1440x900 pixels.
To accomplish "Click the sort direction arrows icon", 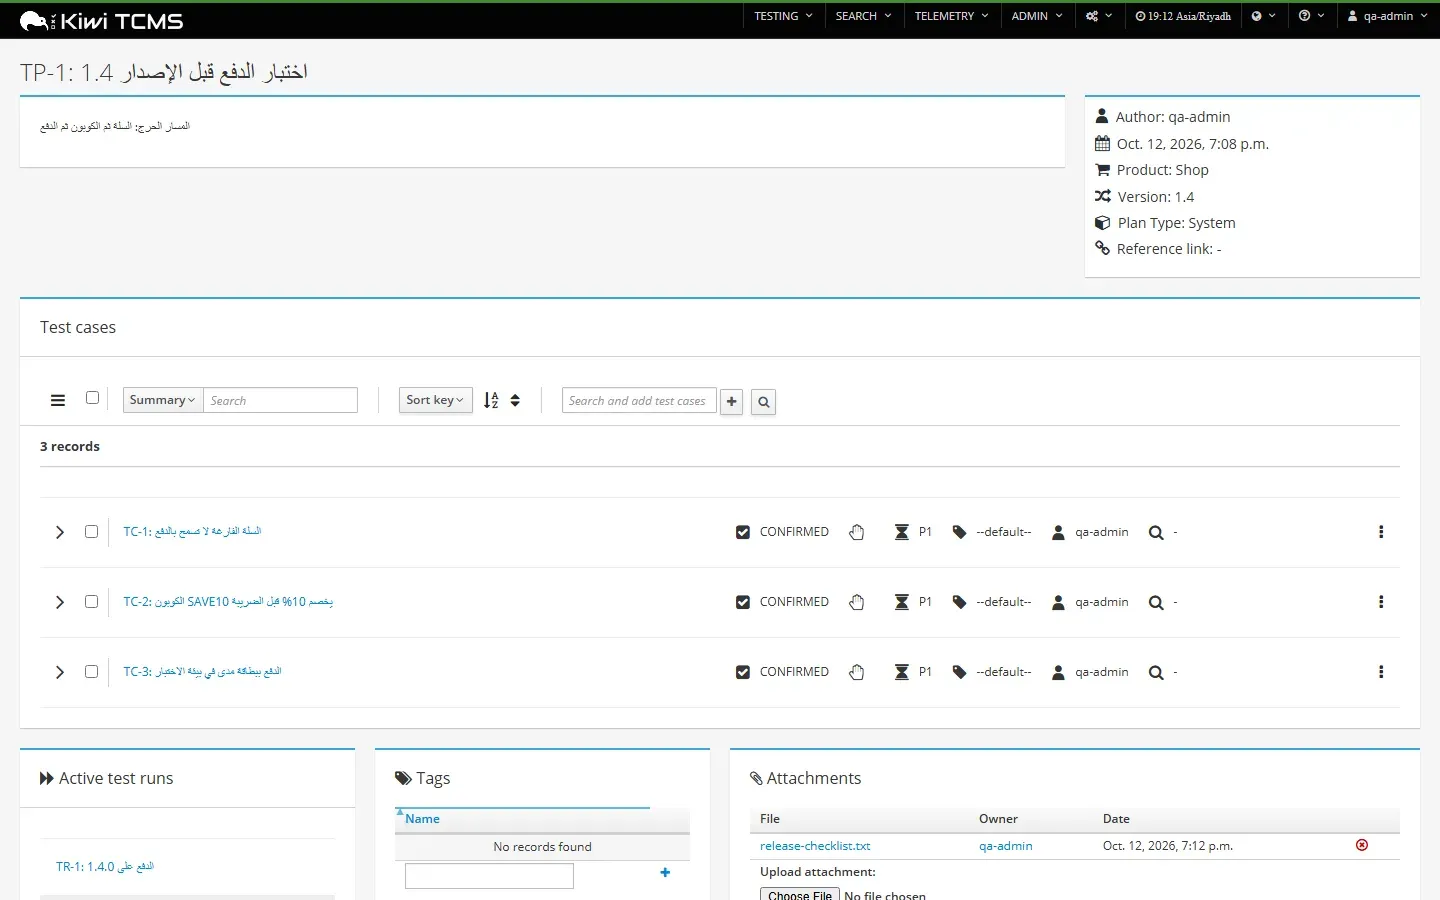I will click(515, 401).
